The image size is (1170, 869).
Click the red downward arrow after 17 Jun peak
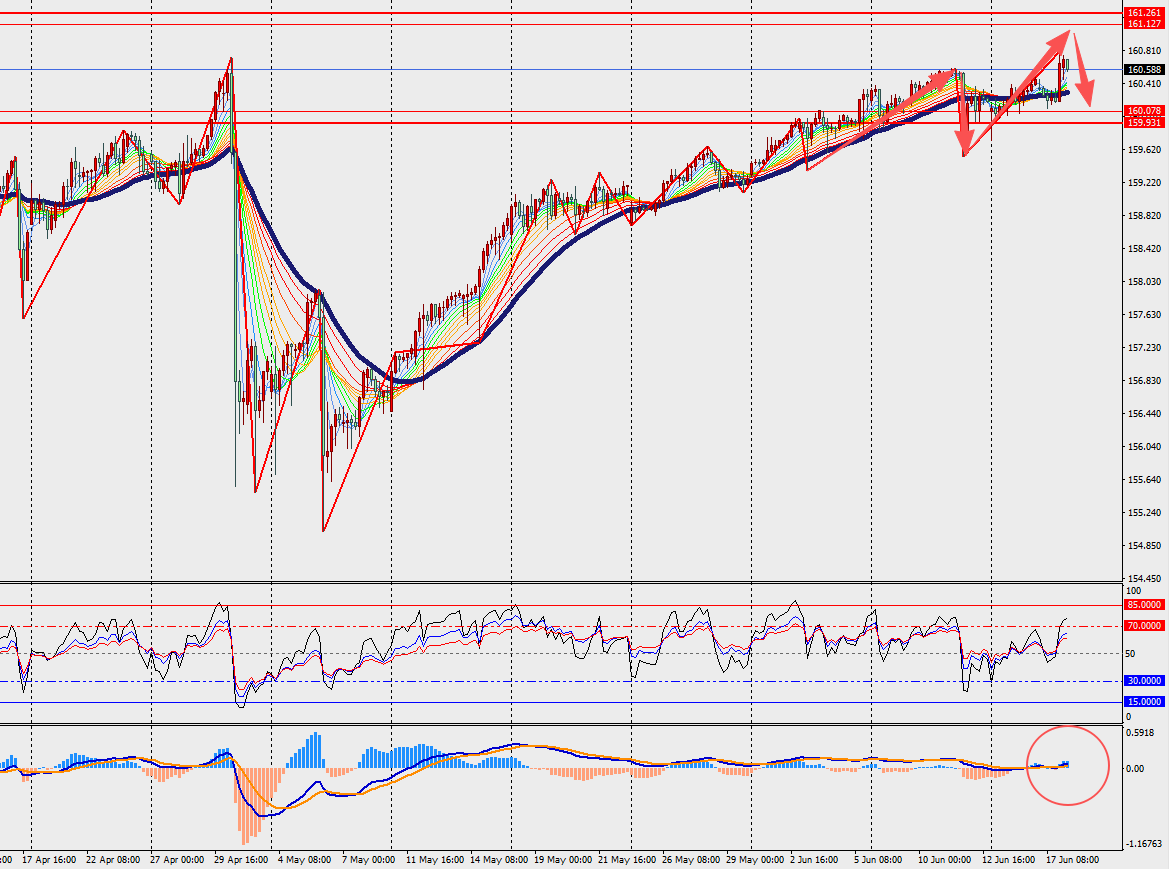click(1083, 69)
